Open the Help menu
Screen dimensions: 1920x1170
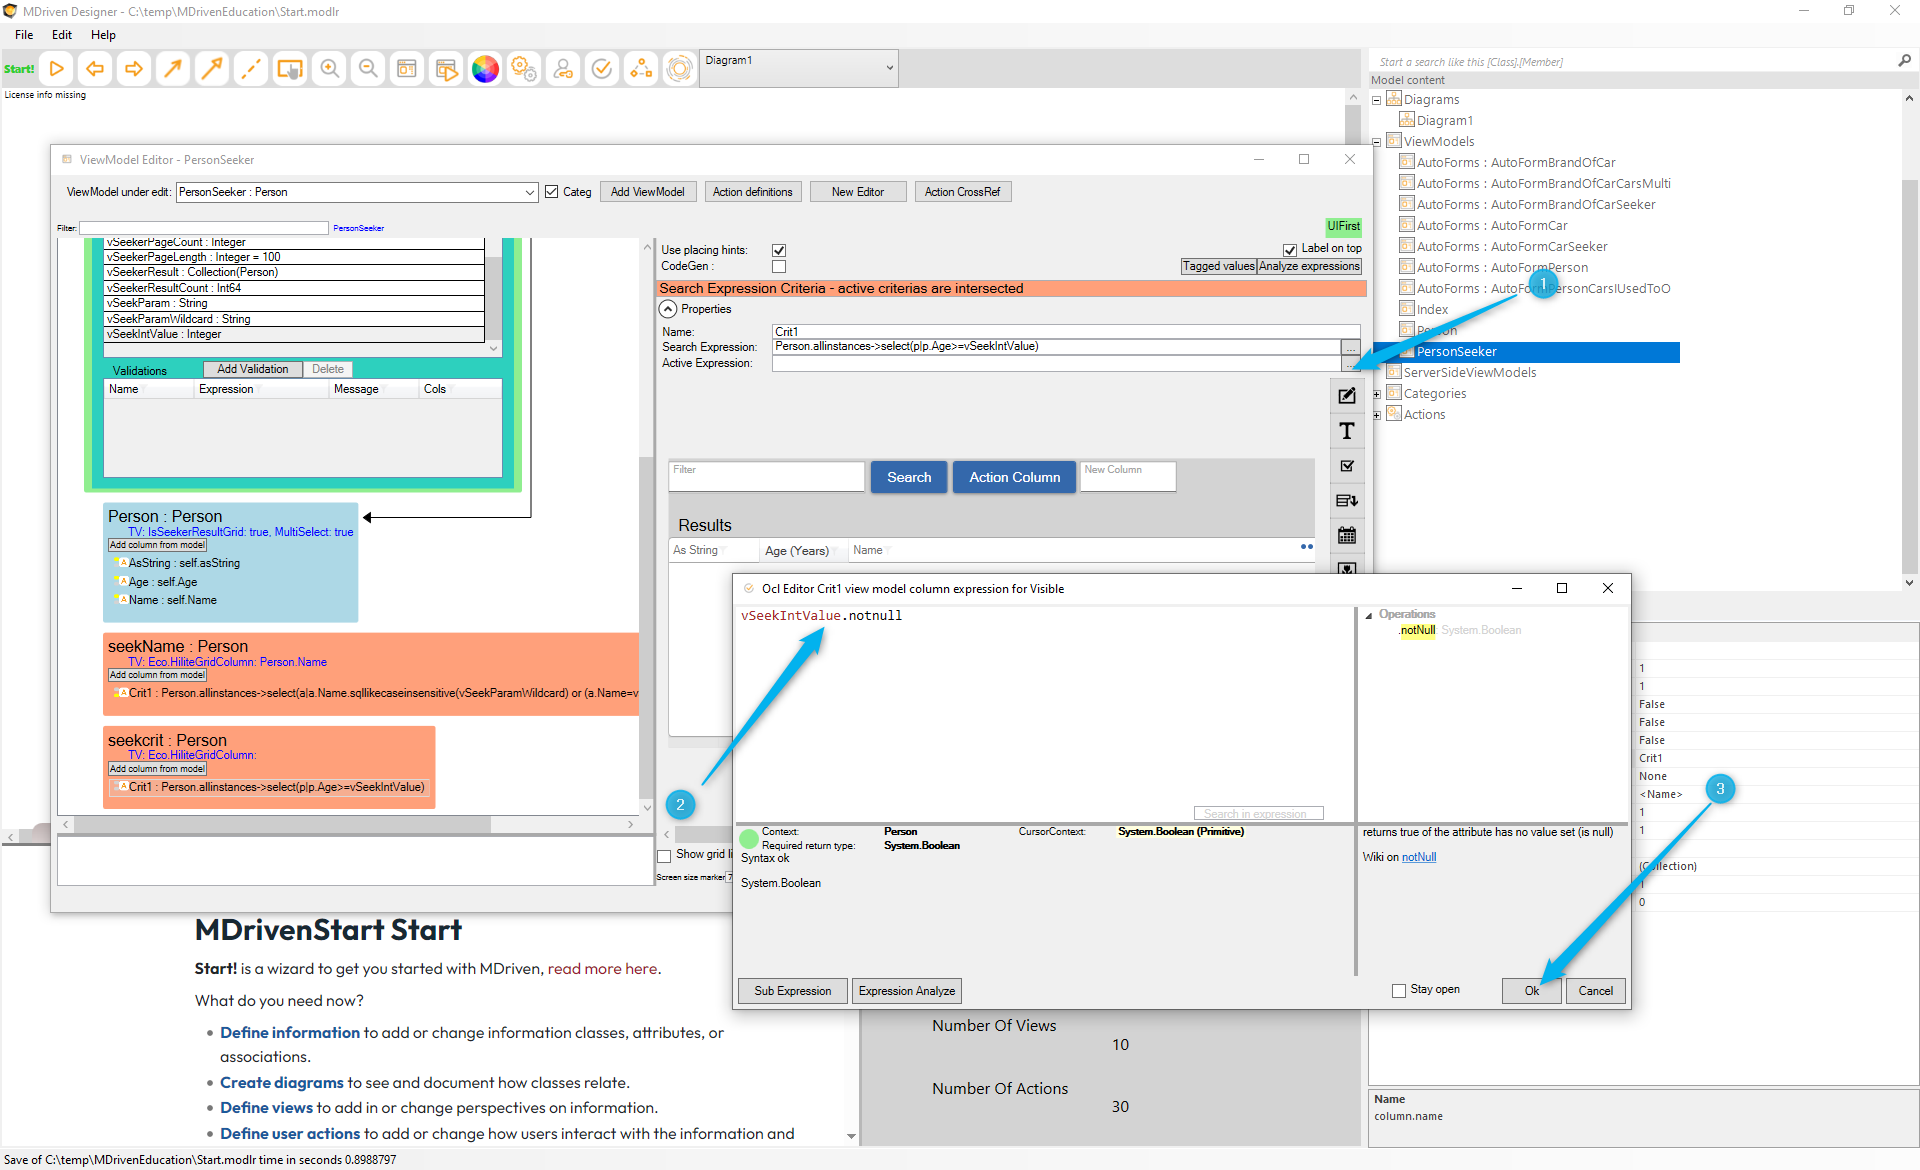pyautogui.click(x=103, y=35)
